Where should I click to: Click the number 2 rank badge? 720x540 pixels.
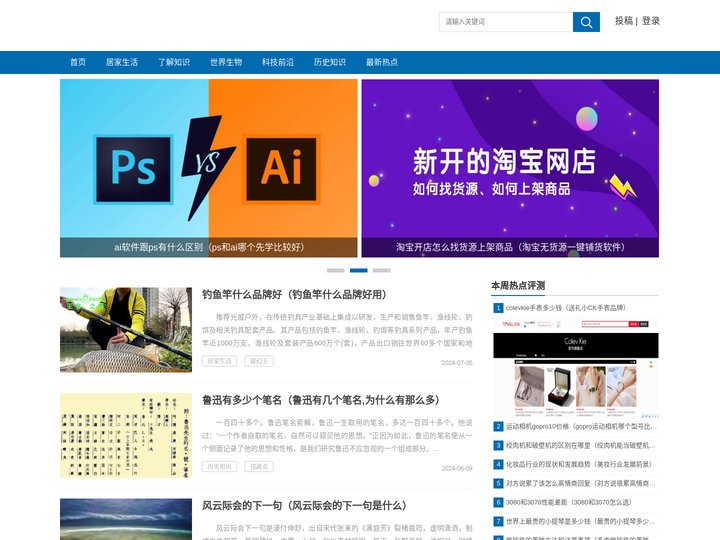point(498,427)
